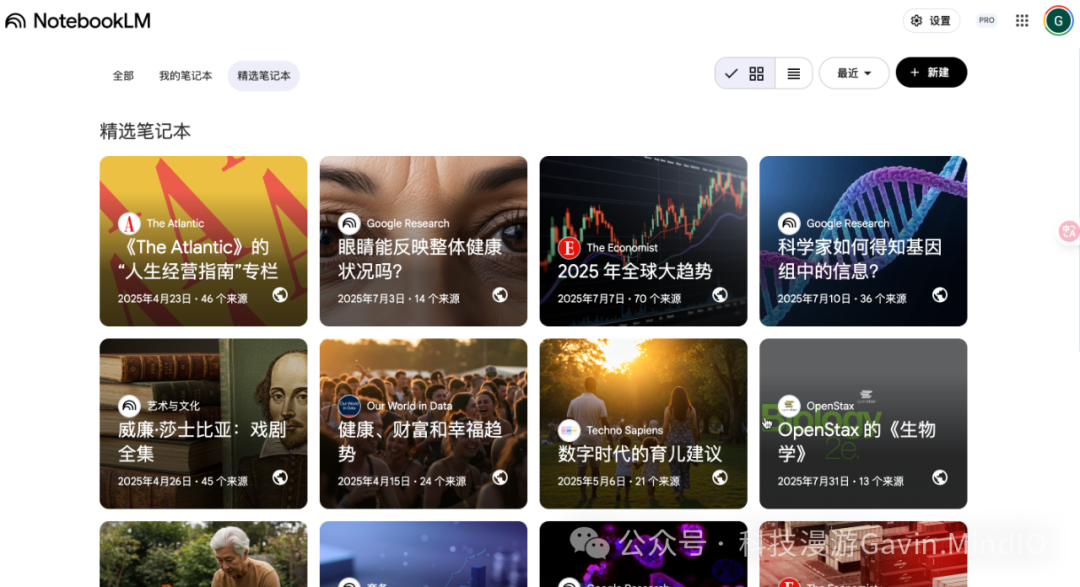The height and width of the screenshot is (587, 1080).
Task: Click globe icon on 莎士比亚 card
Action: [280, 477]
